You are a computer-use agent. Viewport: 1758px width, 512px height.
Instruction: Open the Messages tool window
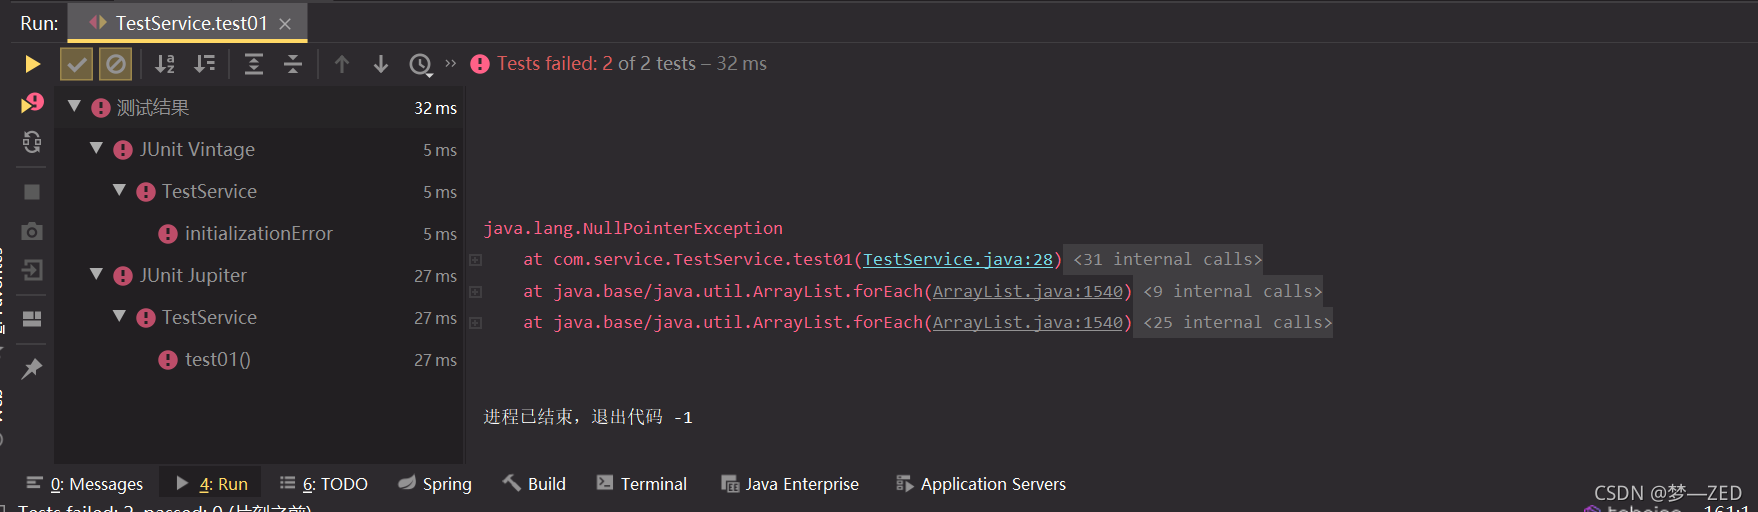(x=85, y=484)
